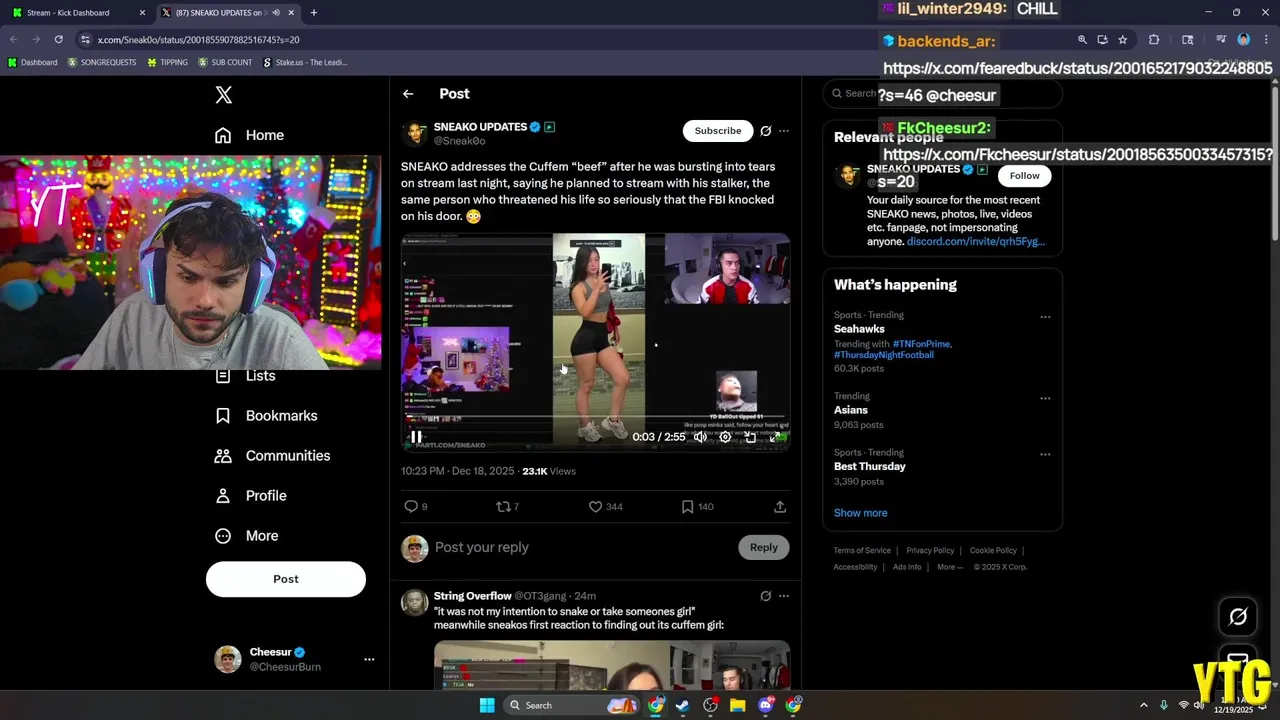Mute the video volume

[700, 437]
